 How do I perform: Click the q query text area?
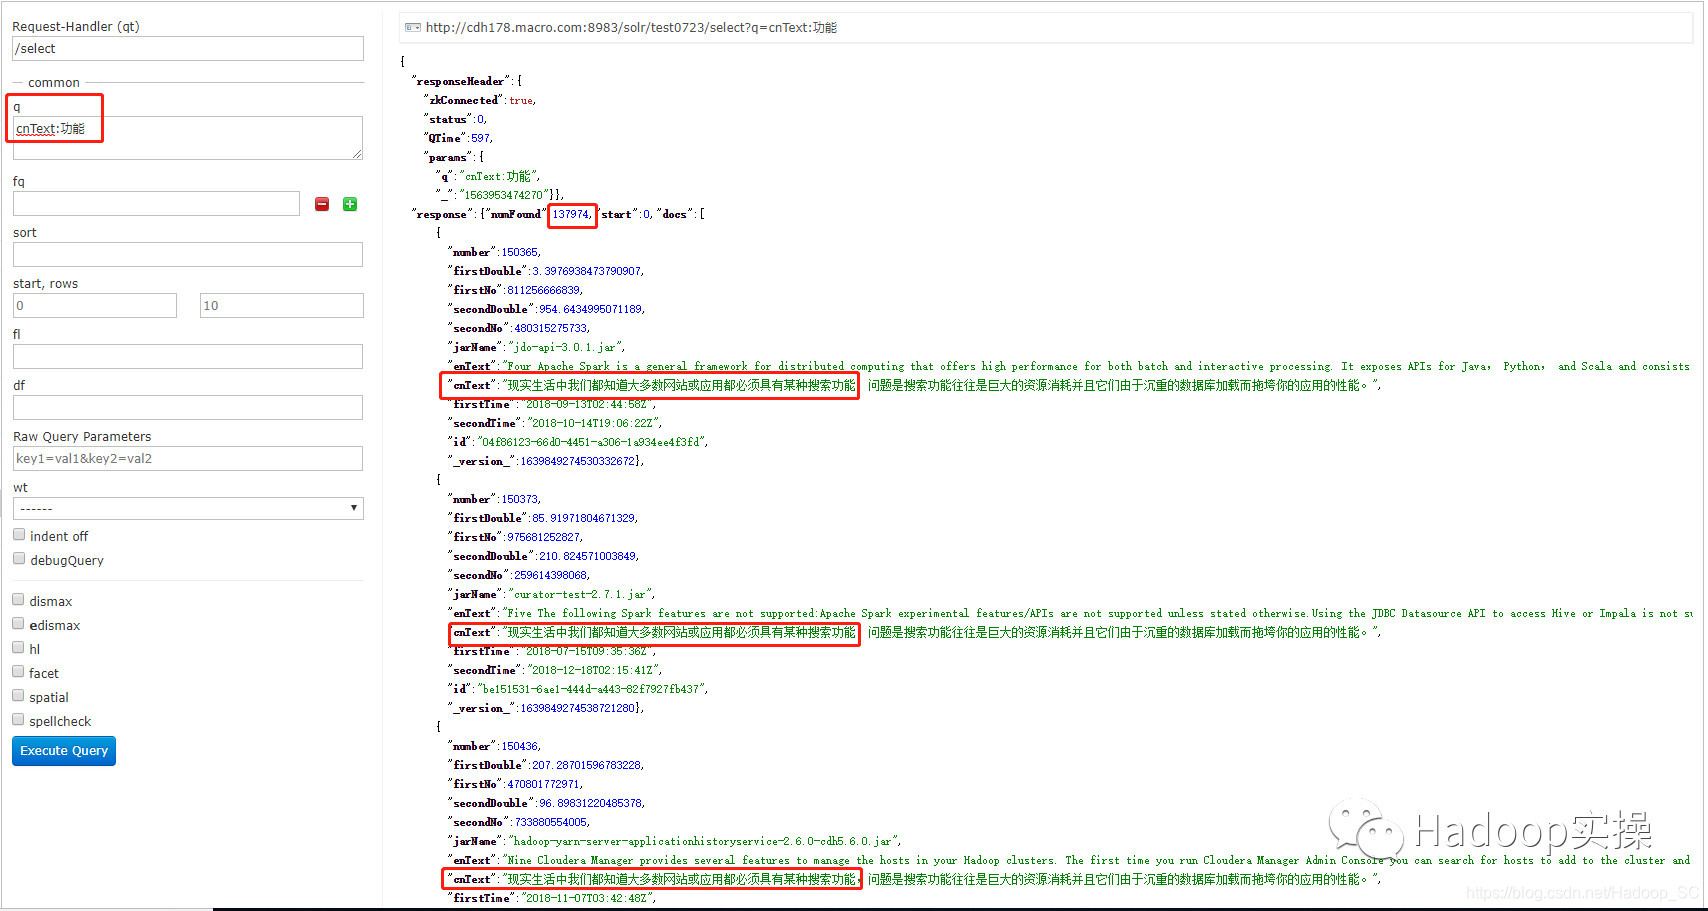click(x=188, y=137)
